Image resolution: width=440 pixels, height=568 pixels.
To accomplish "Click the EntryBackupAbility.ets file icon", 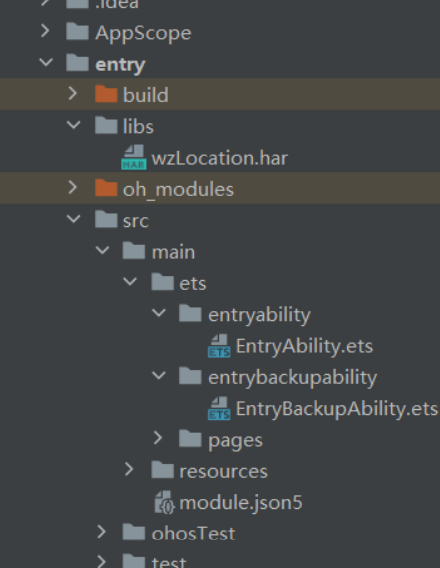I will (219, 409).
